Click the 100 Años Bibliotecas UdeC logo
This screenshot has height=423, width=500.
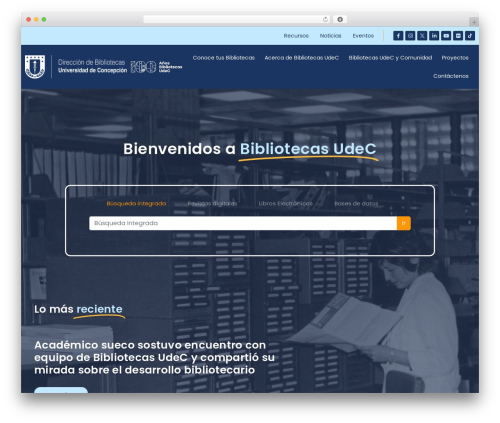coord(156,67)
